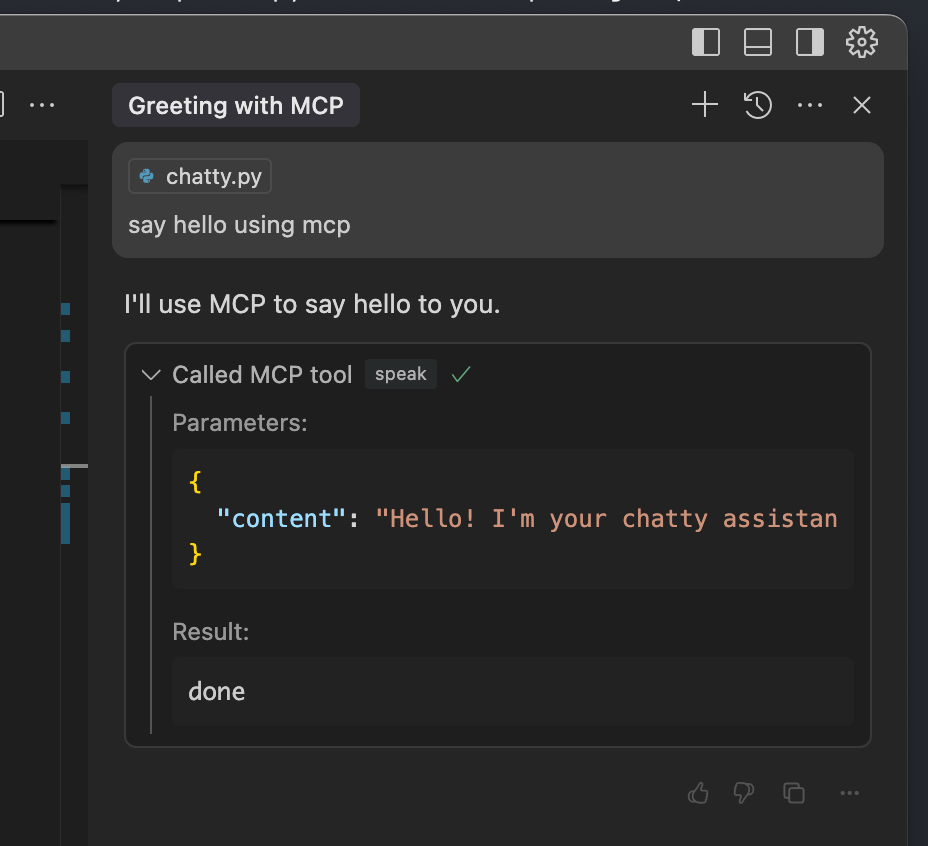Image resolution: width=928 pixels, height=846 pixels.
Task: Open the settings gear in title bar
Action: pos(861,42)
